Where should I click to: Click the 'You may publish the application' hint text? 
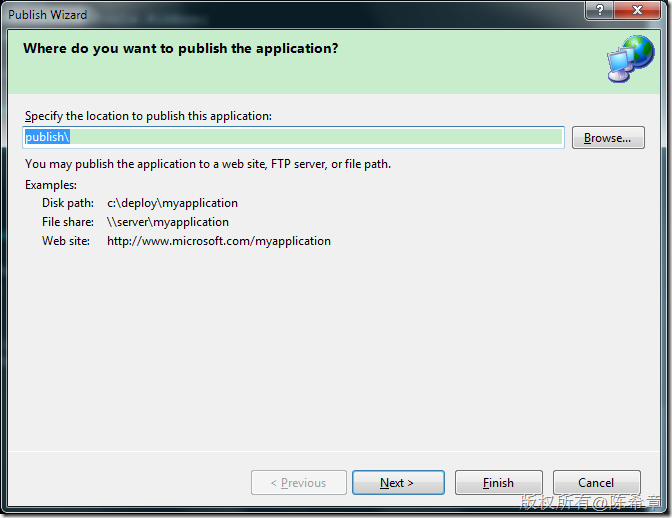208,164
